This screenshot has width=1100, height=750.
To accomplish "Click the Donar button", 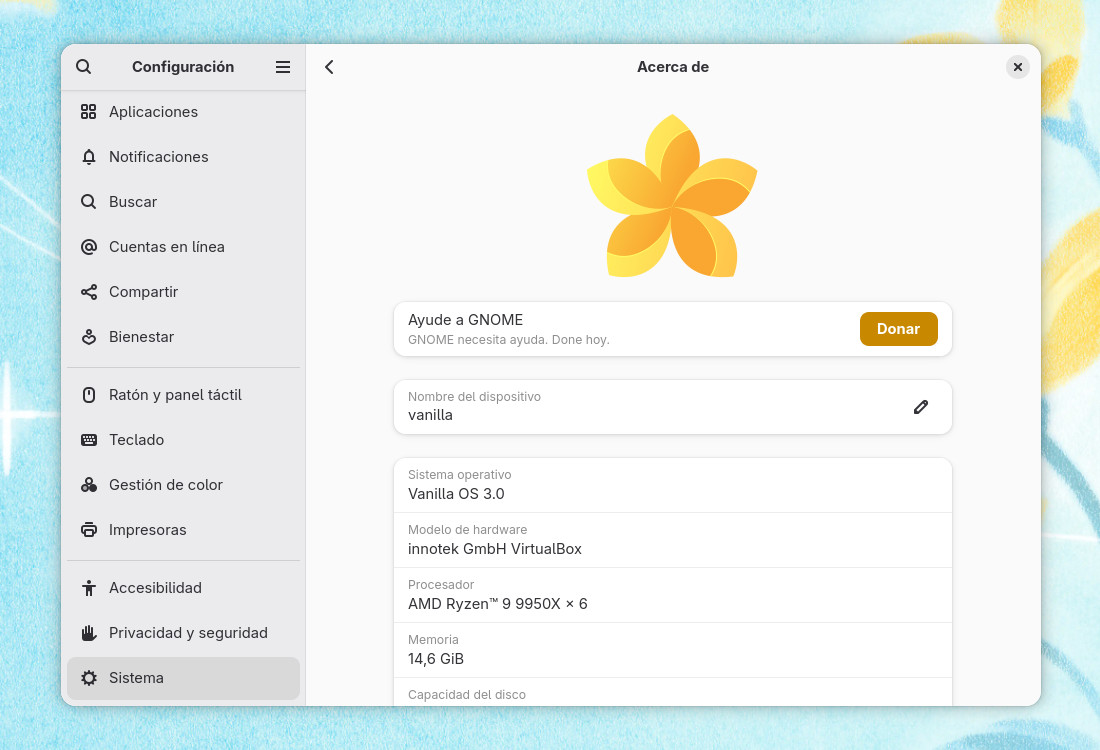I will pos(898,329).
